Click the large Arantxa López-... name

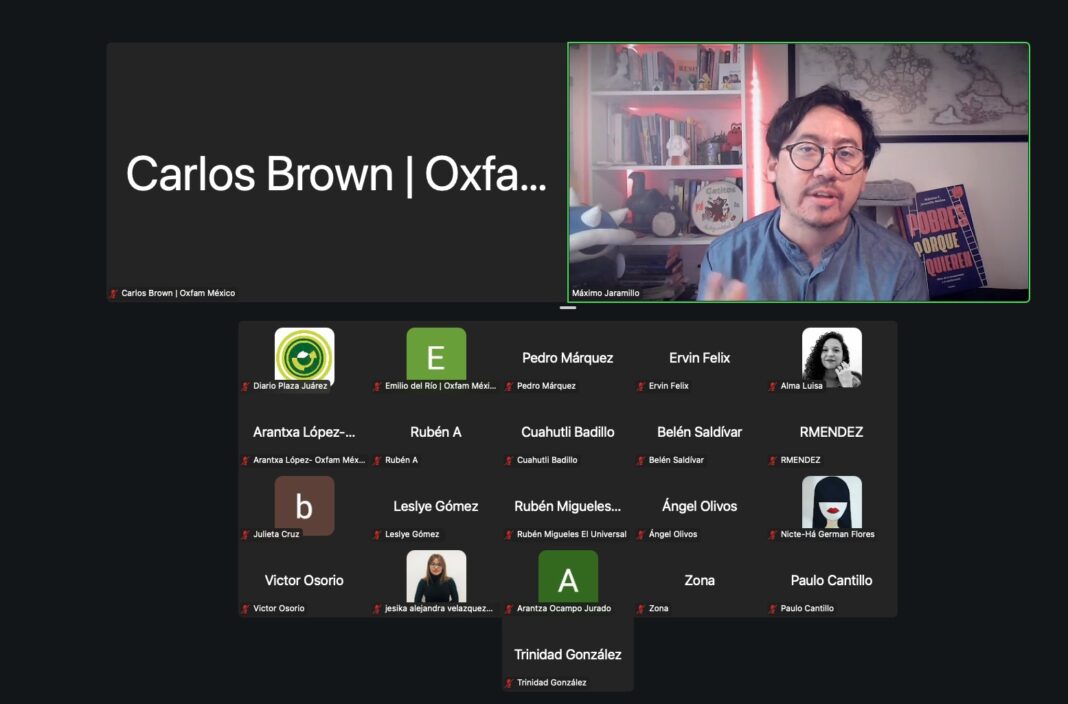(x=304, y=432)
